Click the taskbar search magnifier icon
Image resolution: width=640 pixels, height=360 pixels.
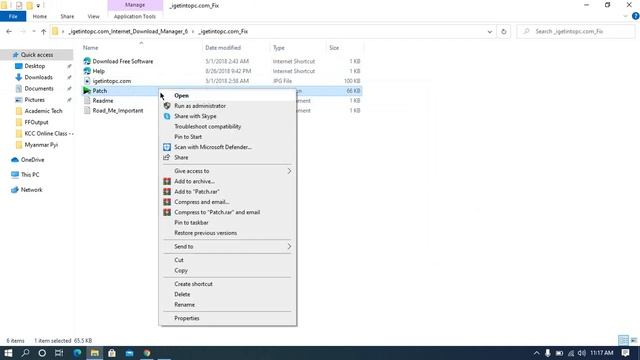click(25, 353)
